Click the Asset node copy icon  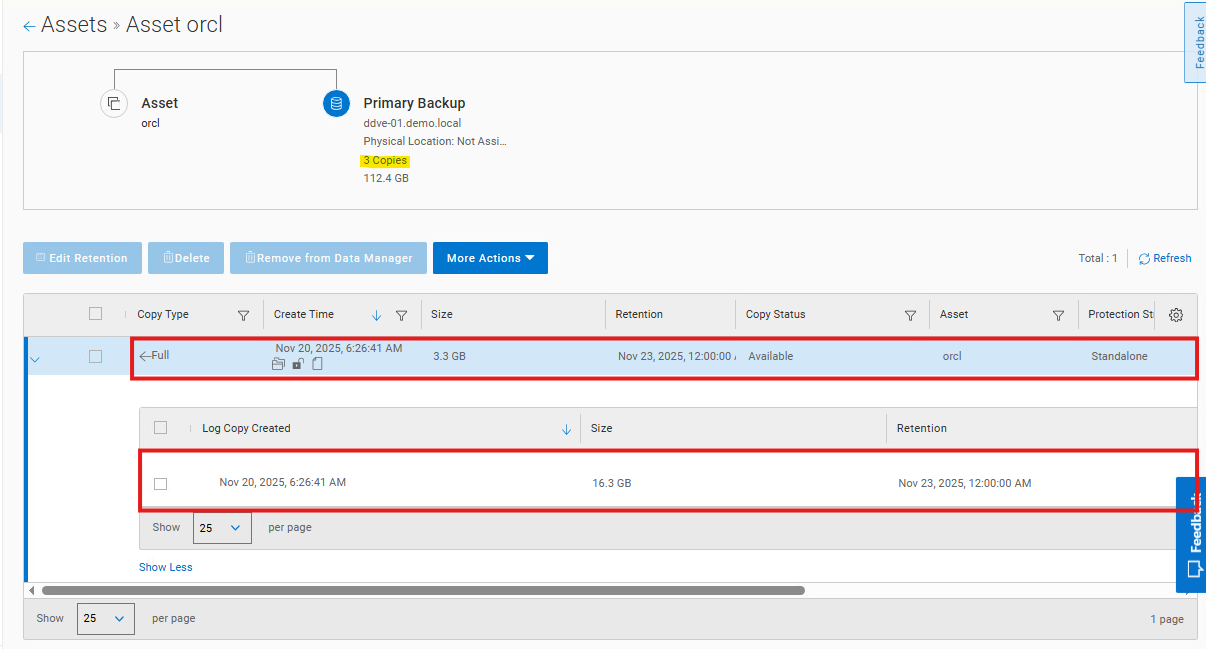tap(114, 103)
